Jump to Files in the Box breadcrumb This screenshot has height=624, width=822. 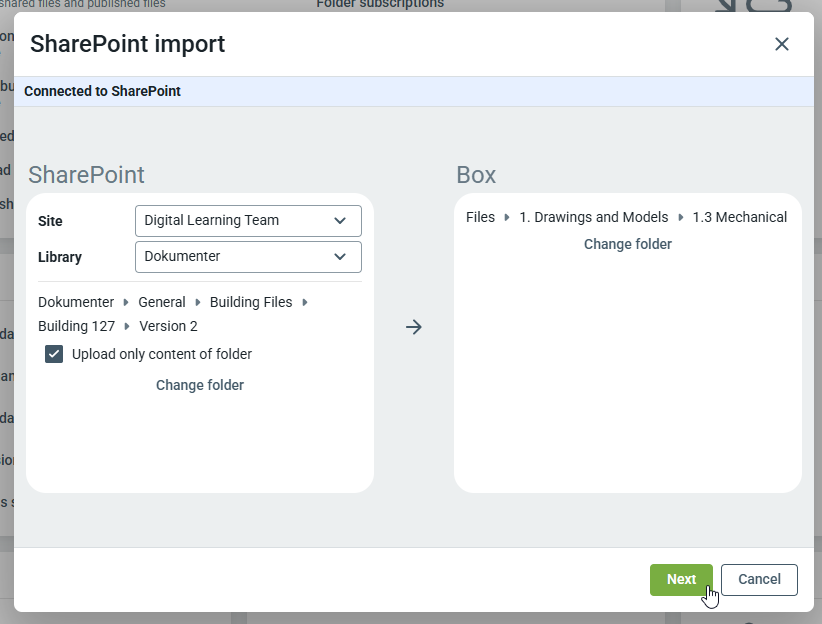tap(480, 217)
